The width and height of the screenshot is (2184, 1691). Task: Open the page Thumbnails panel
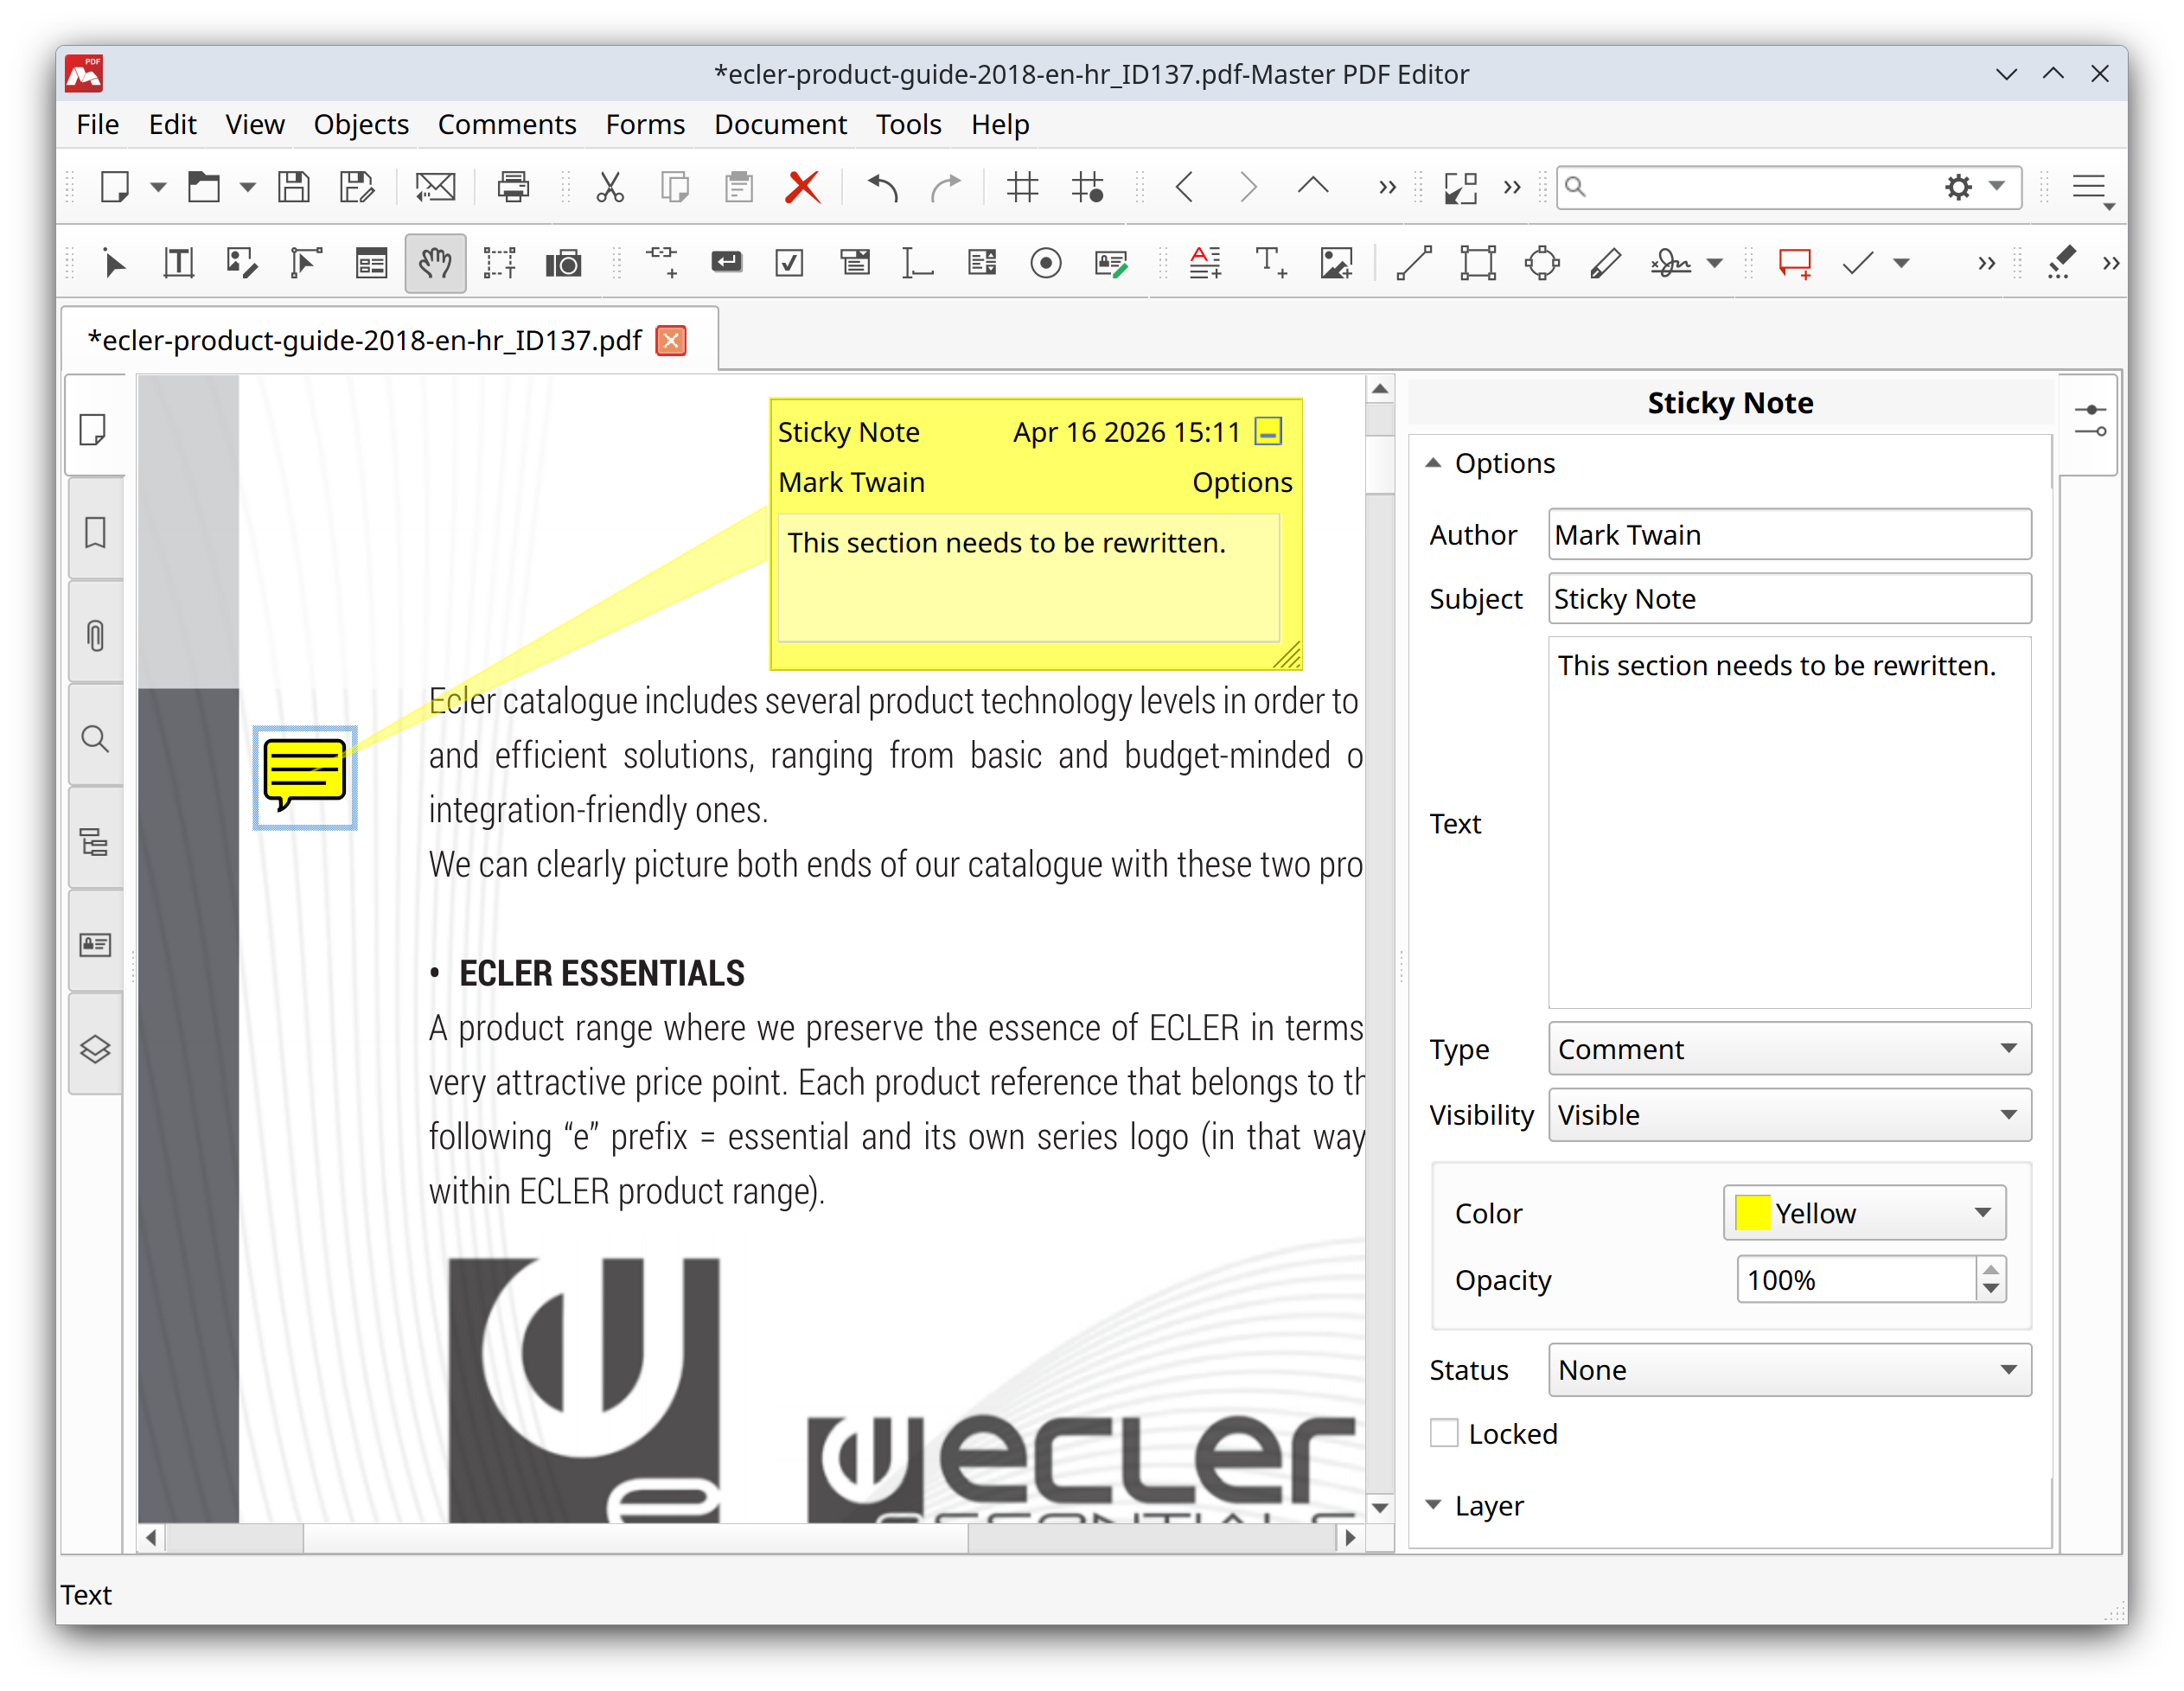tap(95, 430)
